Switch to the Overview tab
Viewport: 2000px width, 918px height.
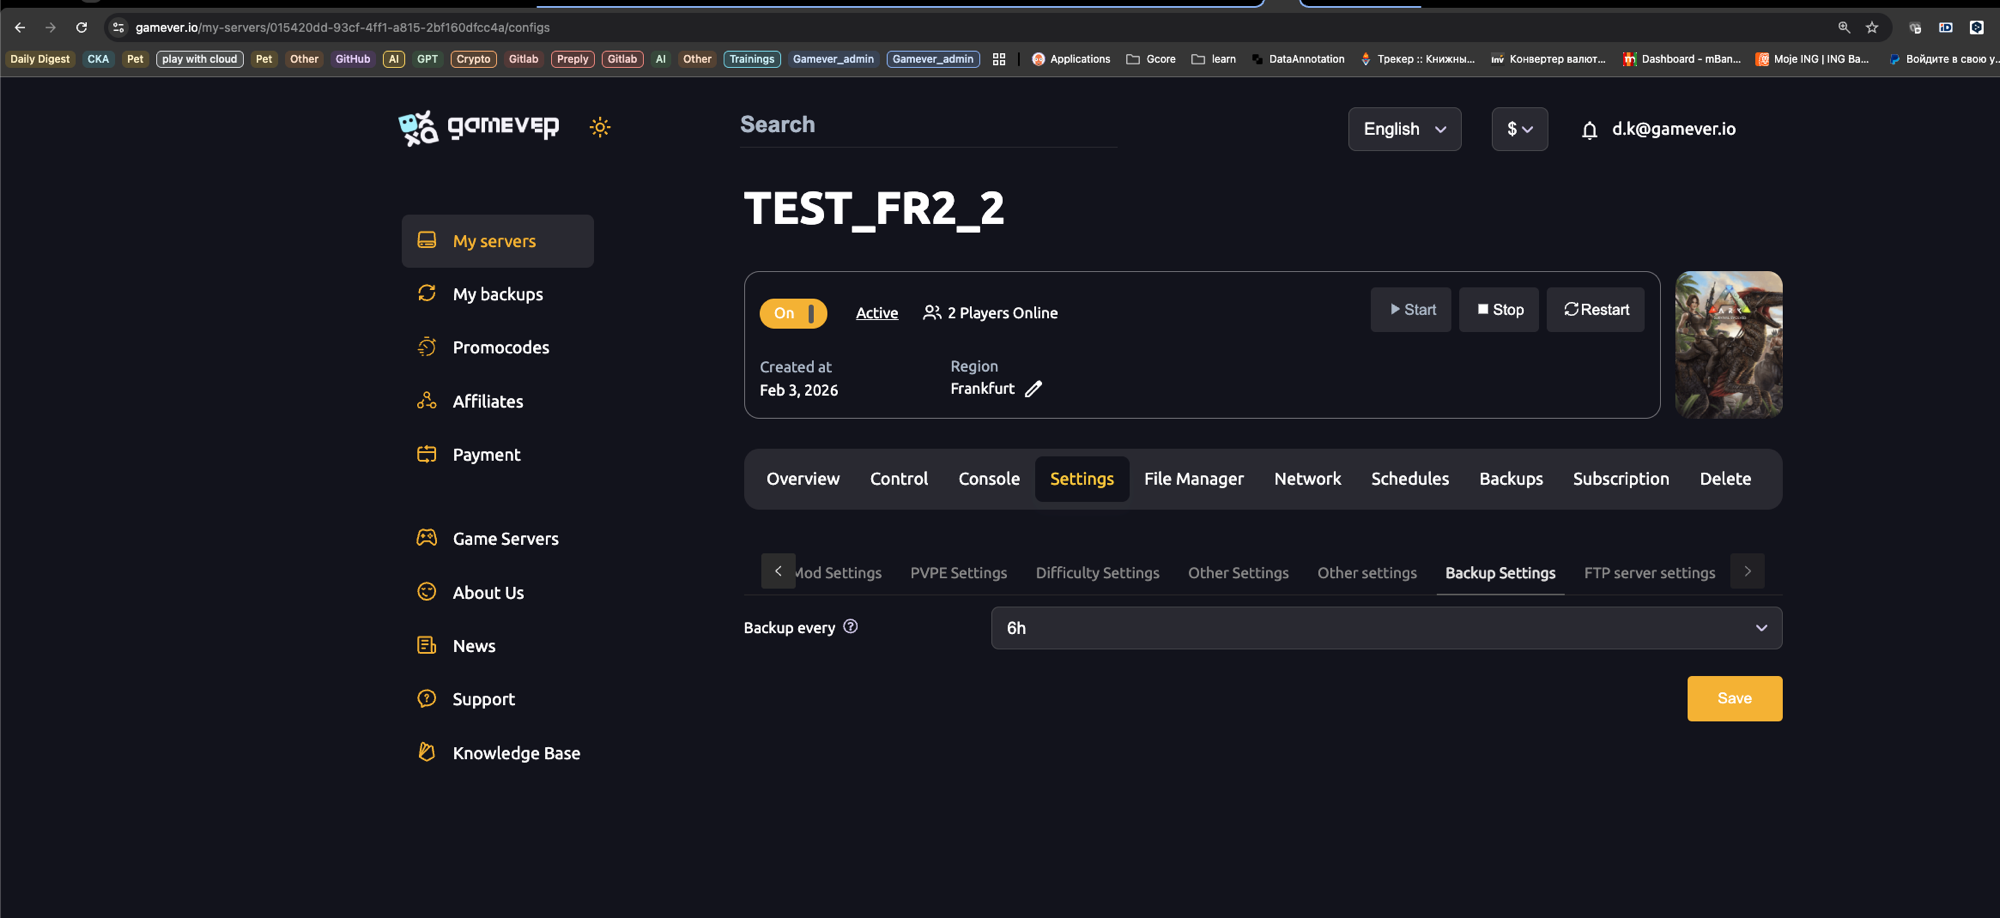pyautogui.click(x=803, y=479)
